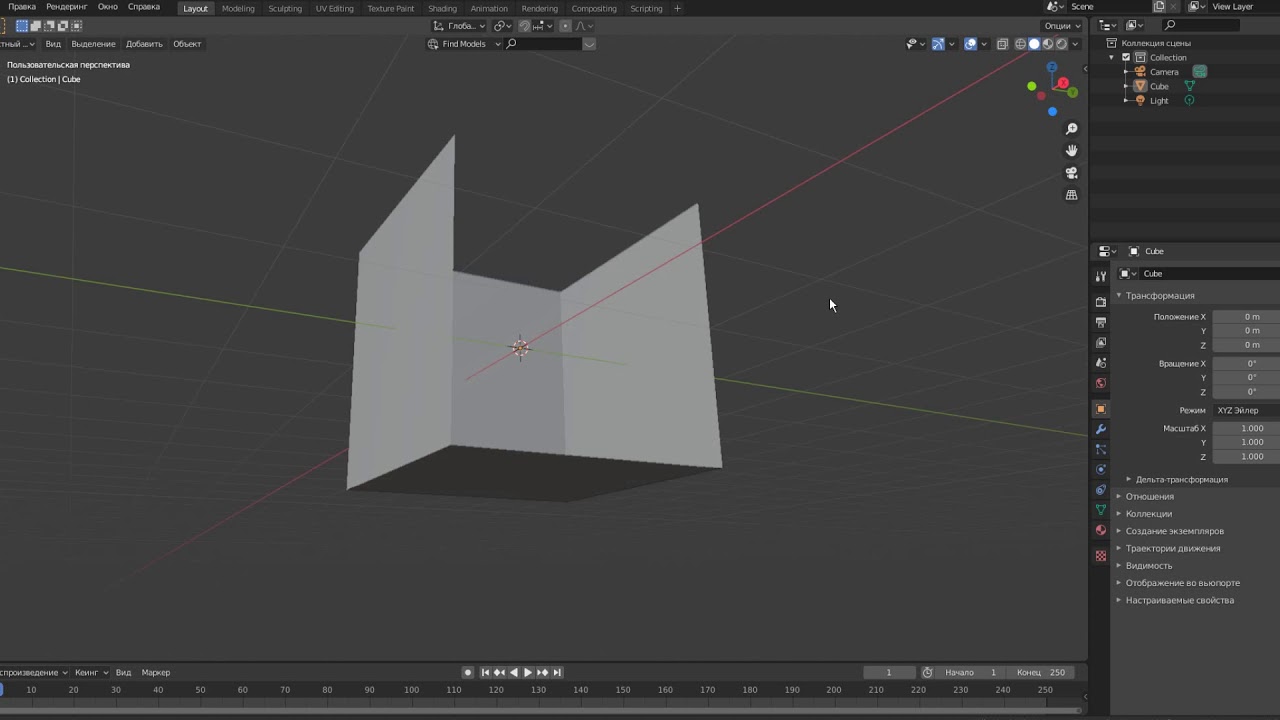Viewport: 1280px width, 720px height.
Task: Toggle snapping magnet in header
Action: coord(525,26)
